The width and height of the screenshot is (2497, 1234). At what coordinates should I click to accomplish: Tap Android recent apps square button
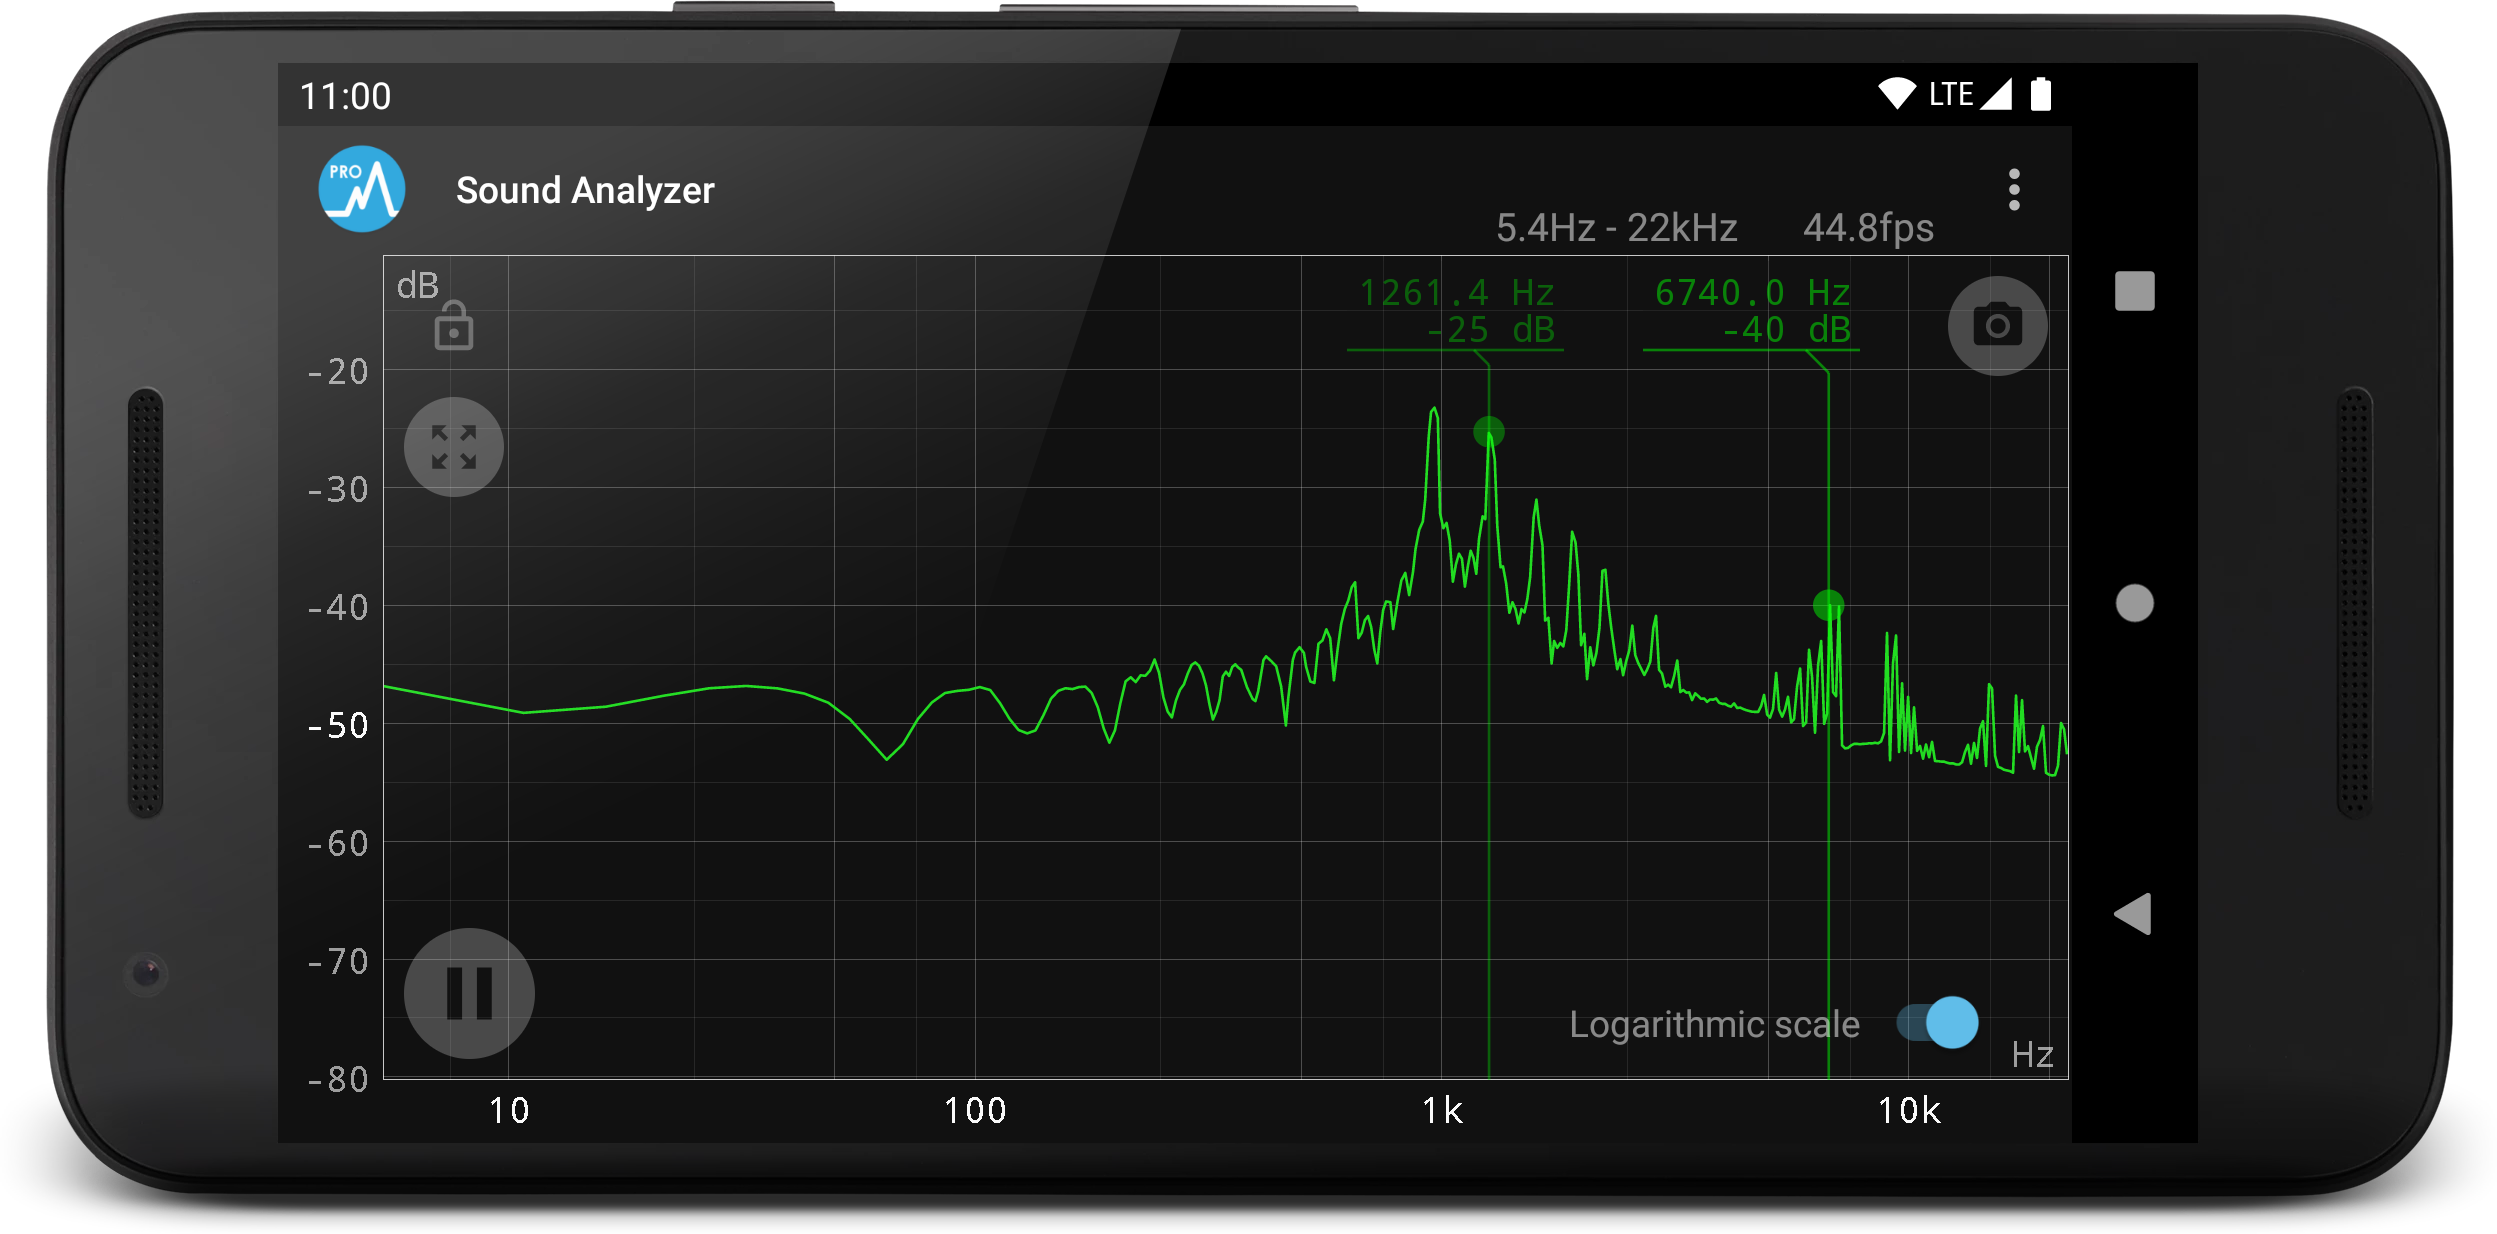[2134, 291]
